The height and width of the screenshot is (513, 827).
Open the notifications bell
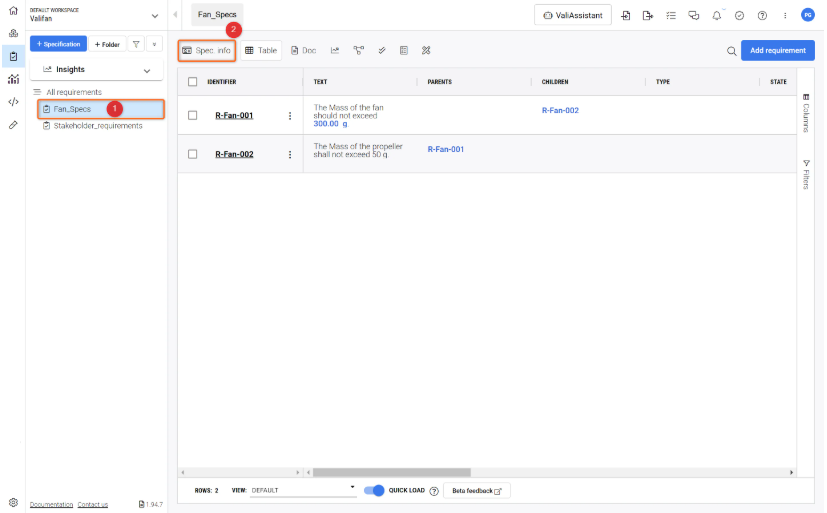click(x=717, y=15)
